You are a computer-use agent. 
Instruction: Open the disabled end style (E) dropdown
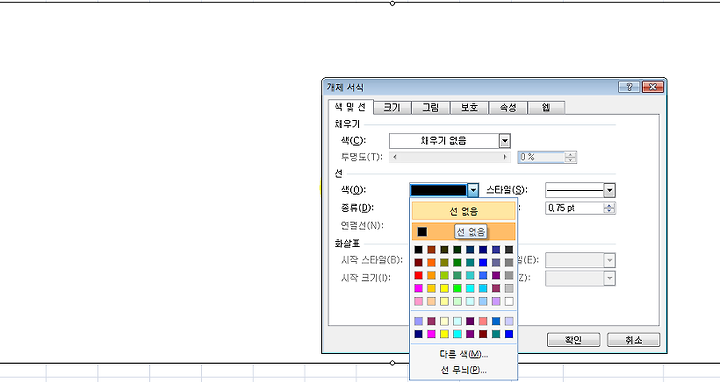580,260
